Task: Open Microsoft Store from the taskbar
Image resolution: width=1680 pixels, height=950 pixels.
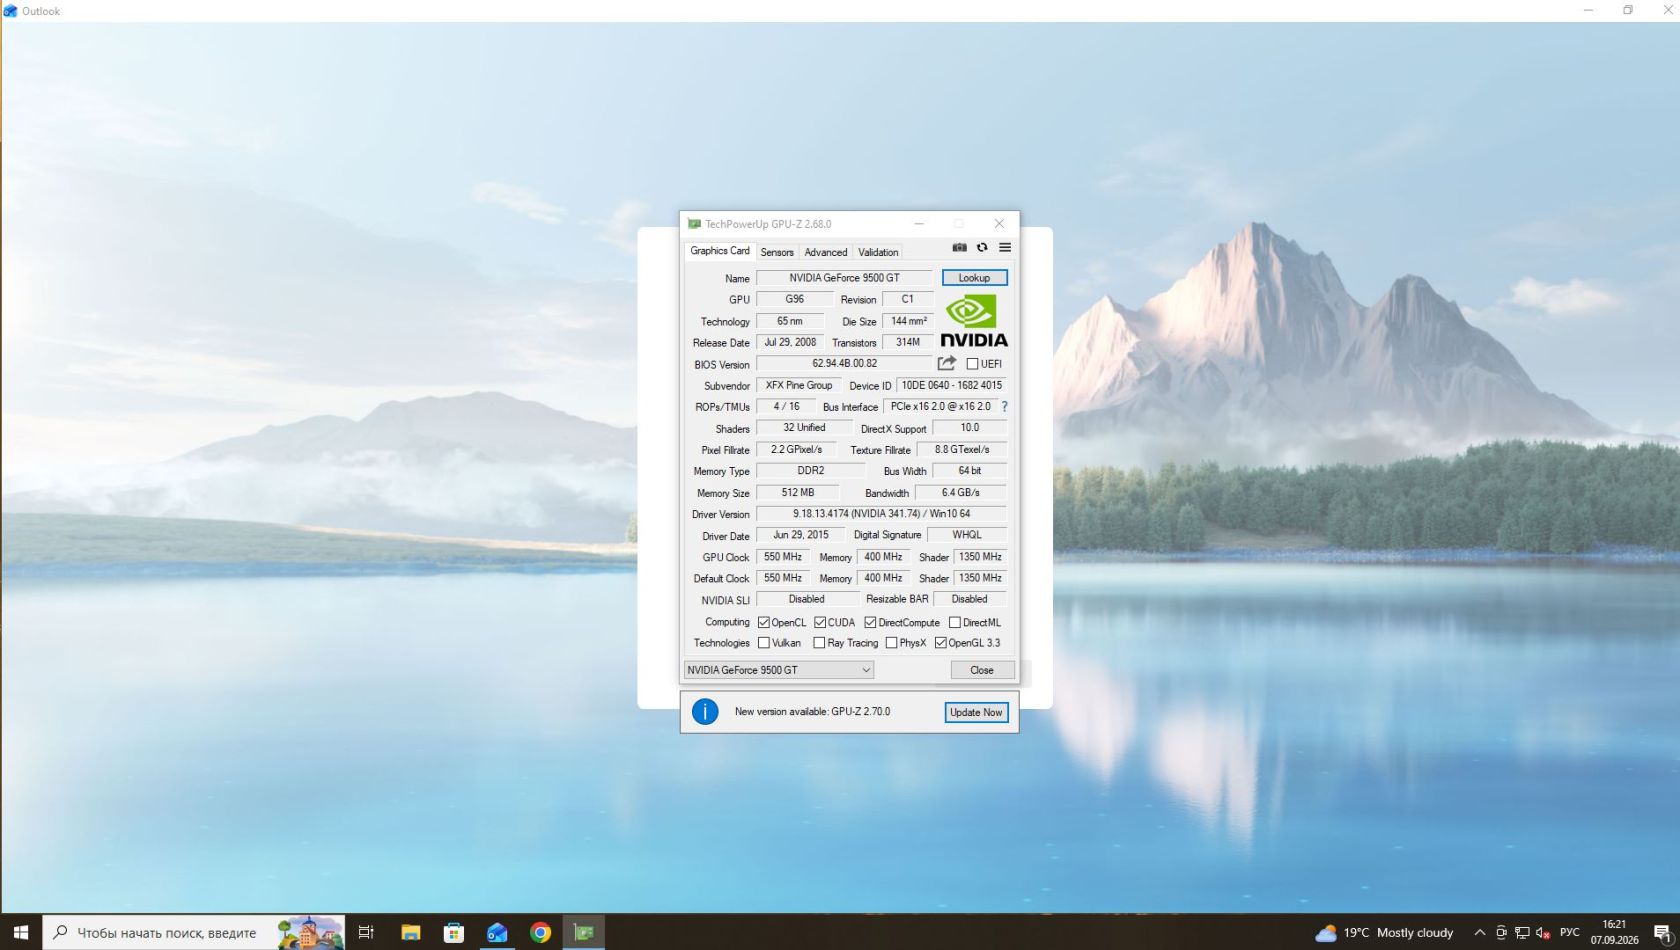Action: tap(454, 932)
